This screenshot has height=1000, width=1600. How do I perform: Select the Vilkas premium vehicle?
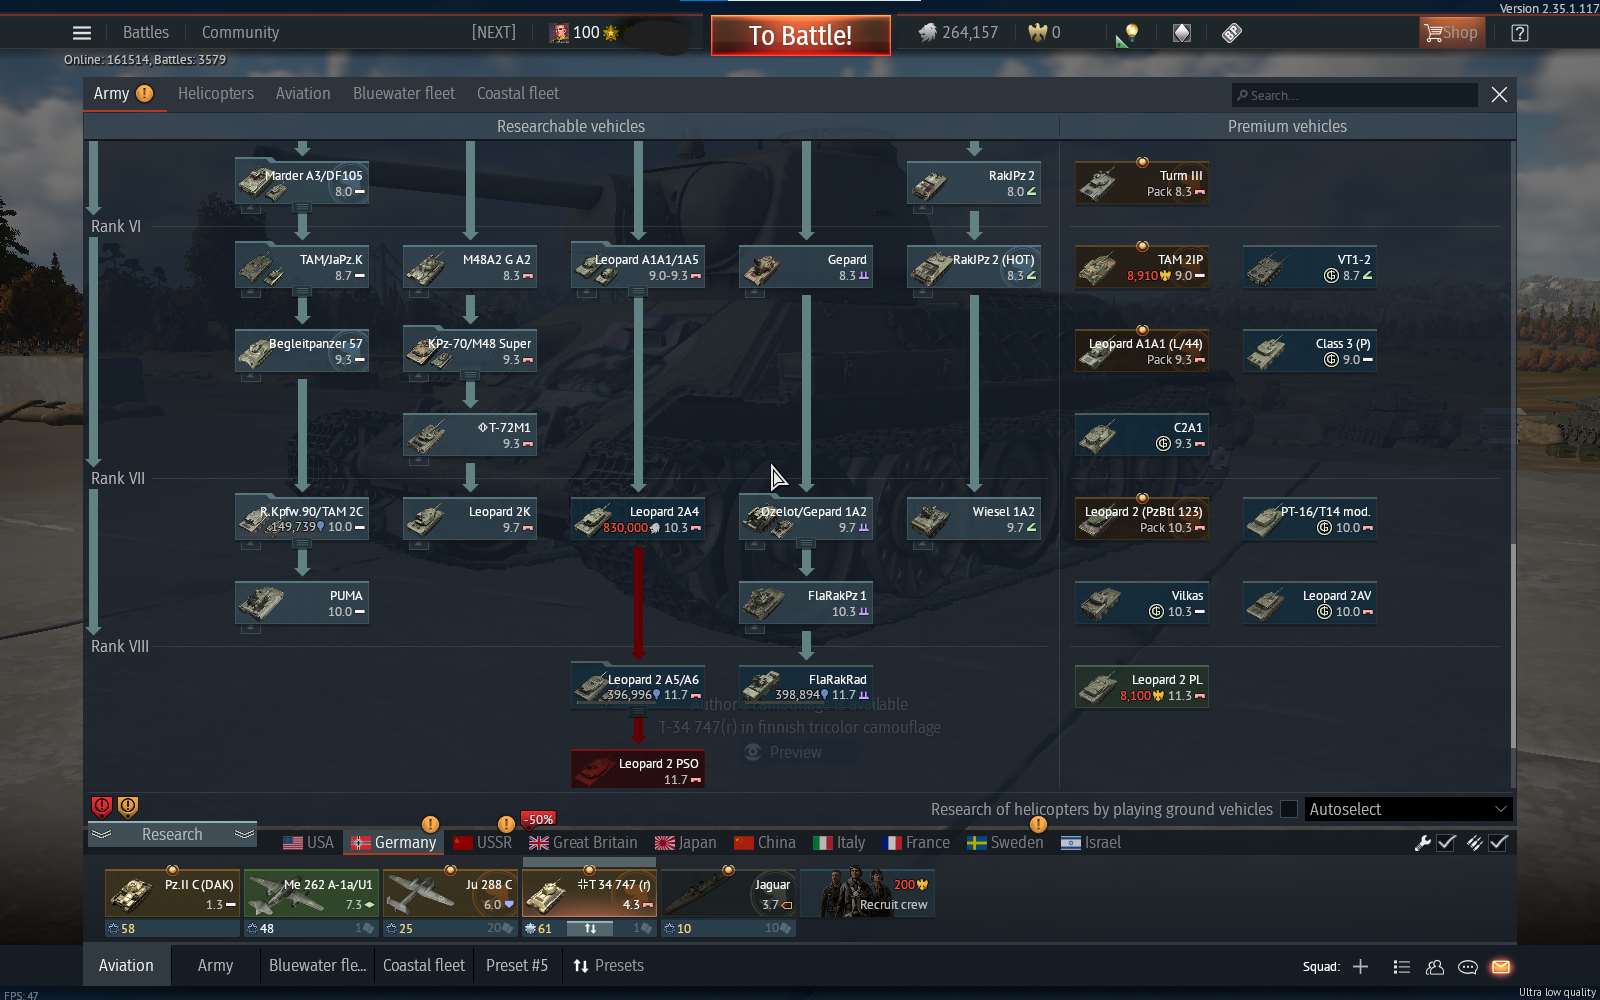click(x=1142, y=603)
